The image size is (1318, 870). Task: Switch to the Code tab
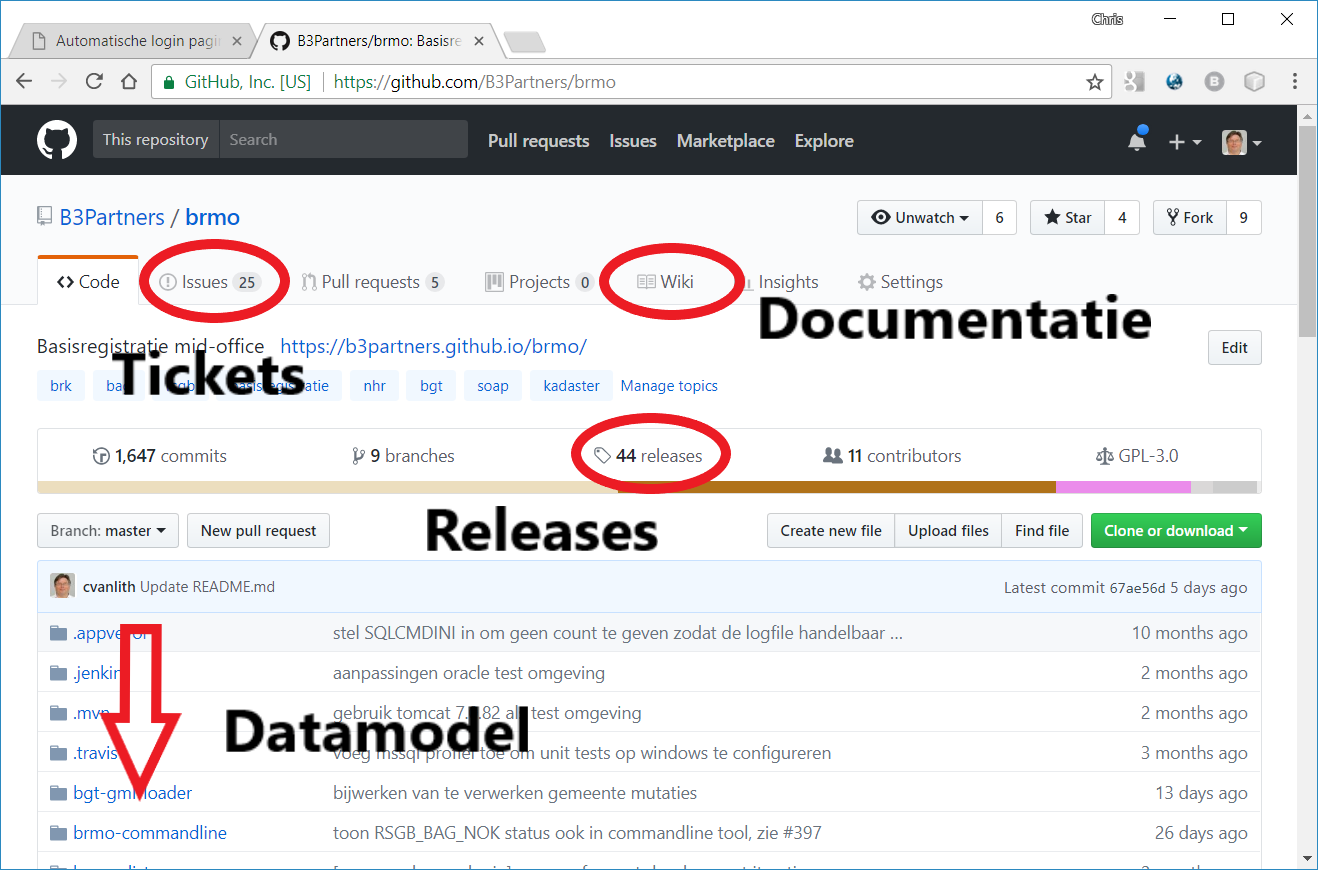pos(88,282)
